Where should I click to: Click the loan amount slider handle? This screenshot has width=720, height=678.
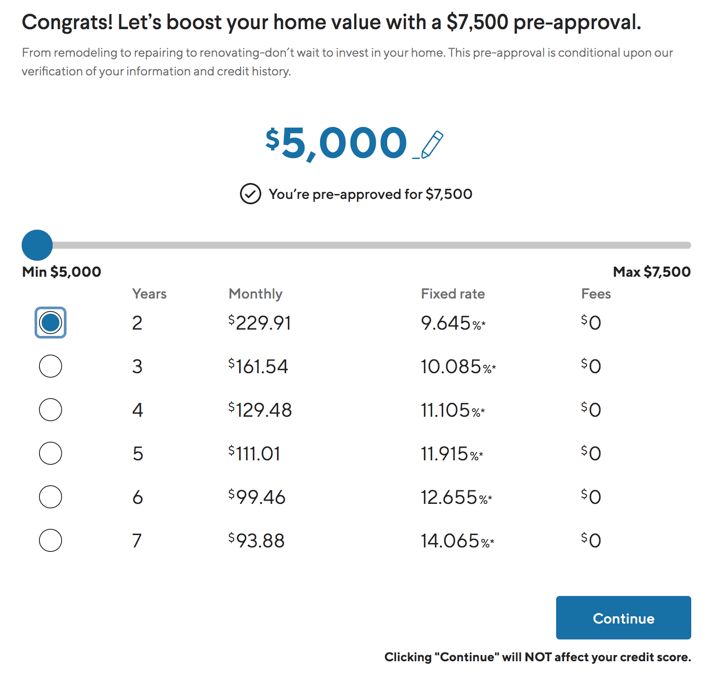(x=37, y=245)
